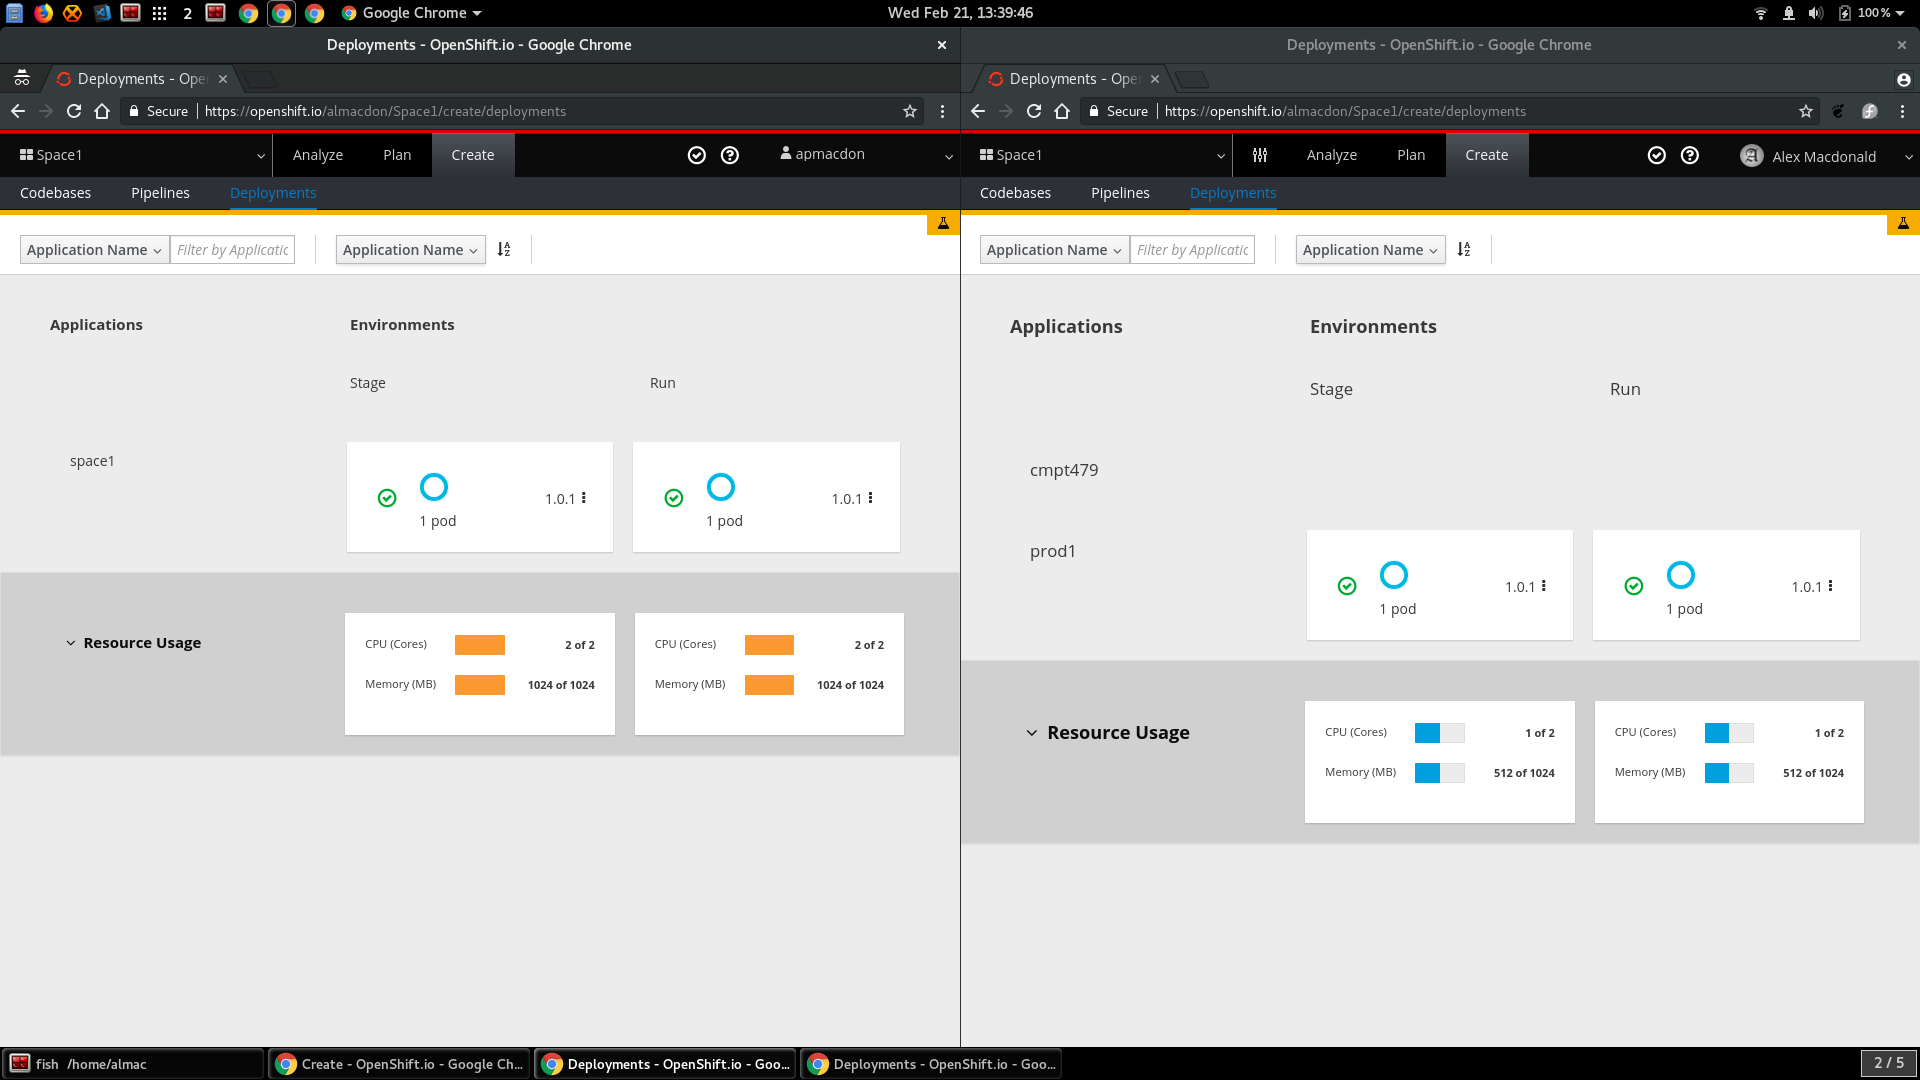Click the alphabetical sort icon beside Application Name
Viewport: 1920px width, 1080px height.
pos(504,249)
